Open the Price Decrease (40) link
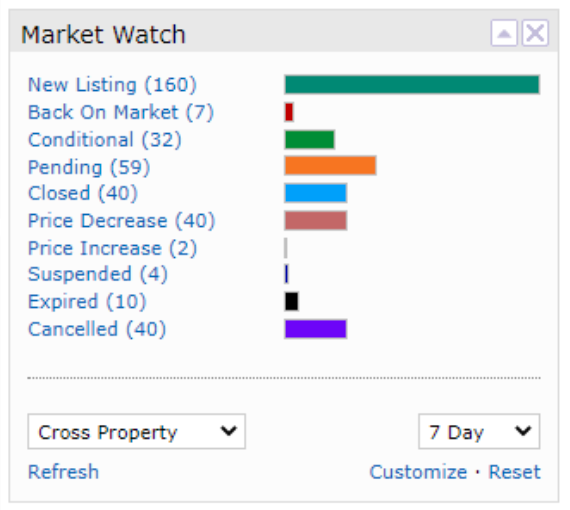This screenshot has height=510, width=570. click(122, 221)
